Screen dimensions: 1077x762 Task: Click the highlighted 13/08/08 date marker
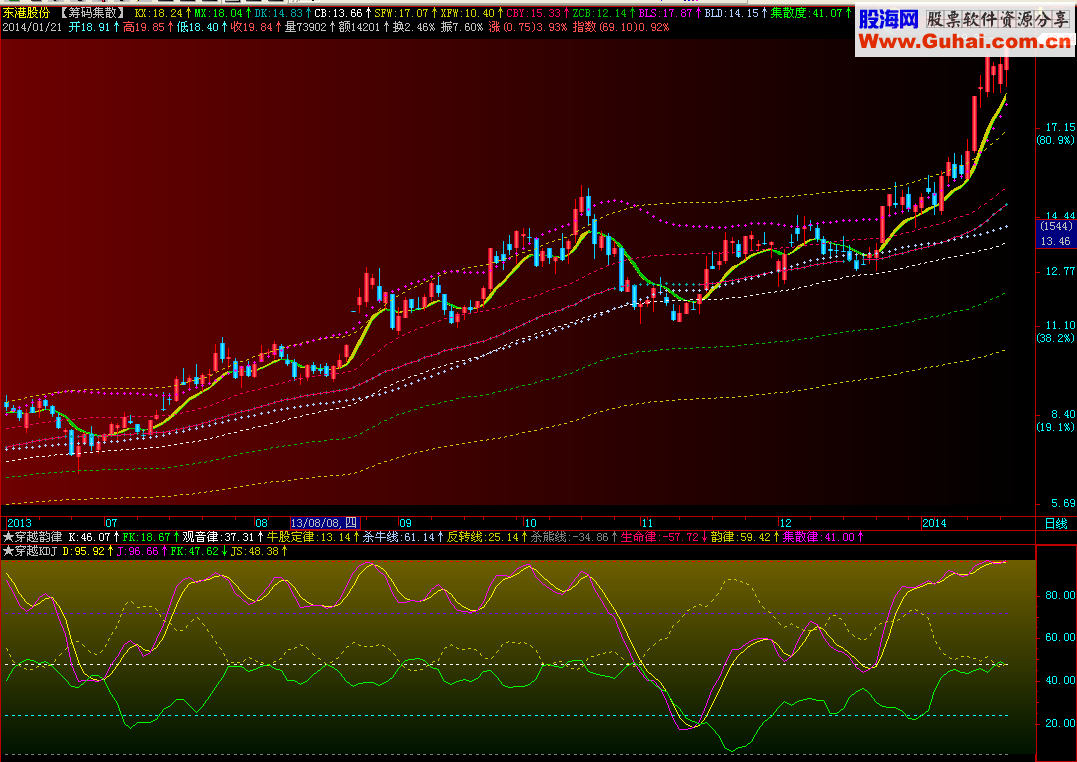325,524
